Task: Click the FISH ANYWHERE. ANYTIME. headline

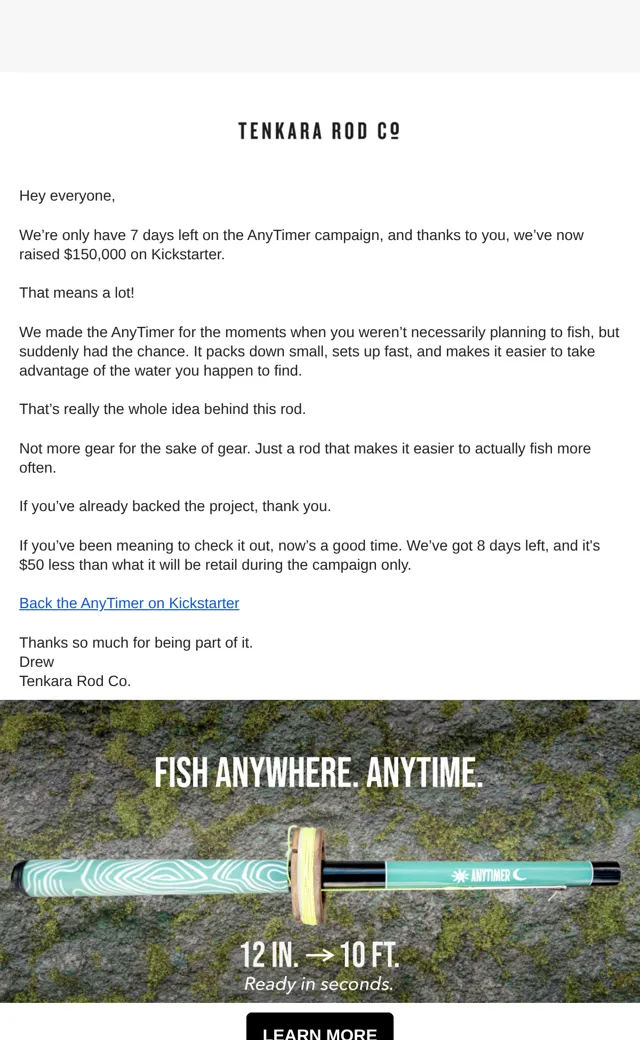Action: [x=319, y=773]
